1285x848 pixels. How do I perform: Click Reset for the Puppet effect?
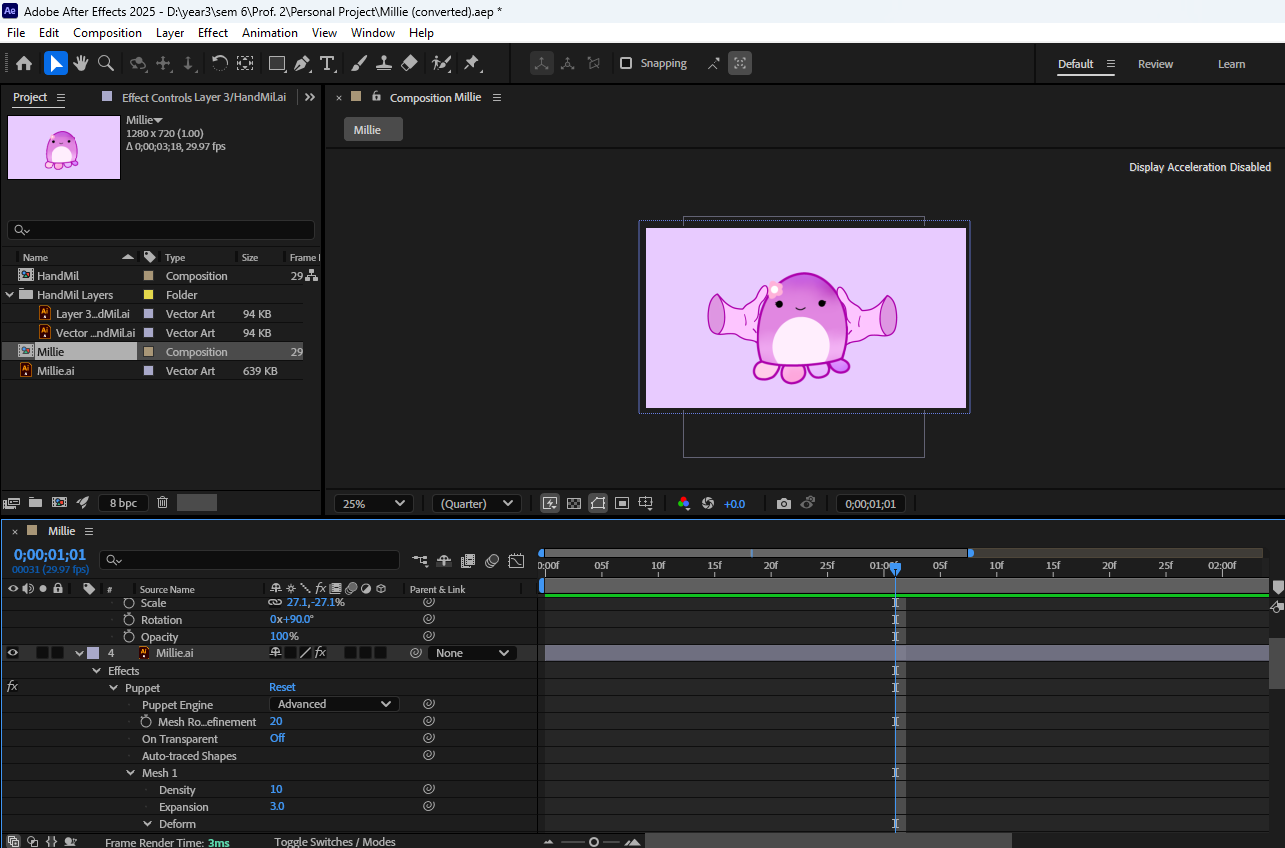(282, 688)
